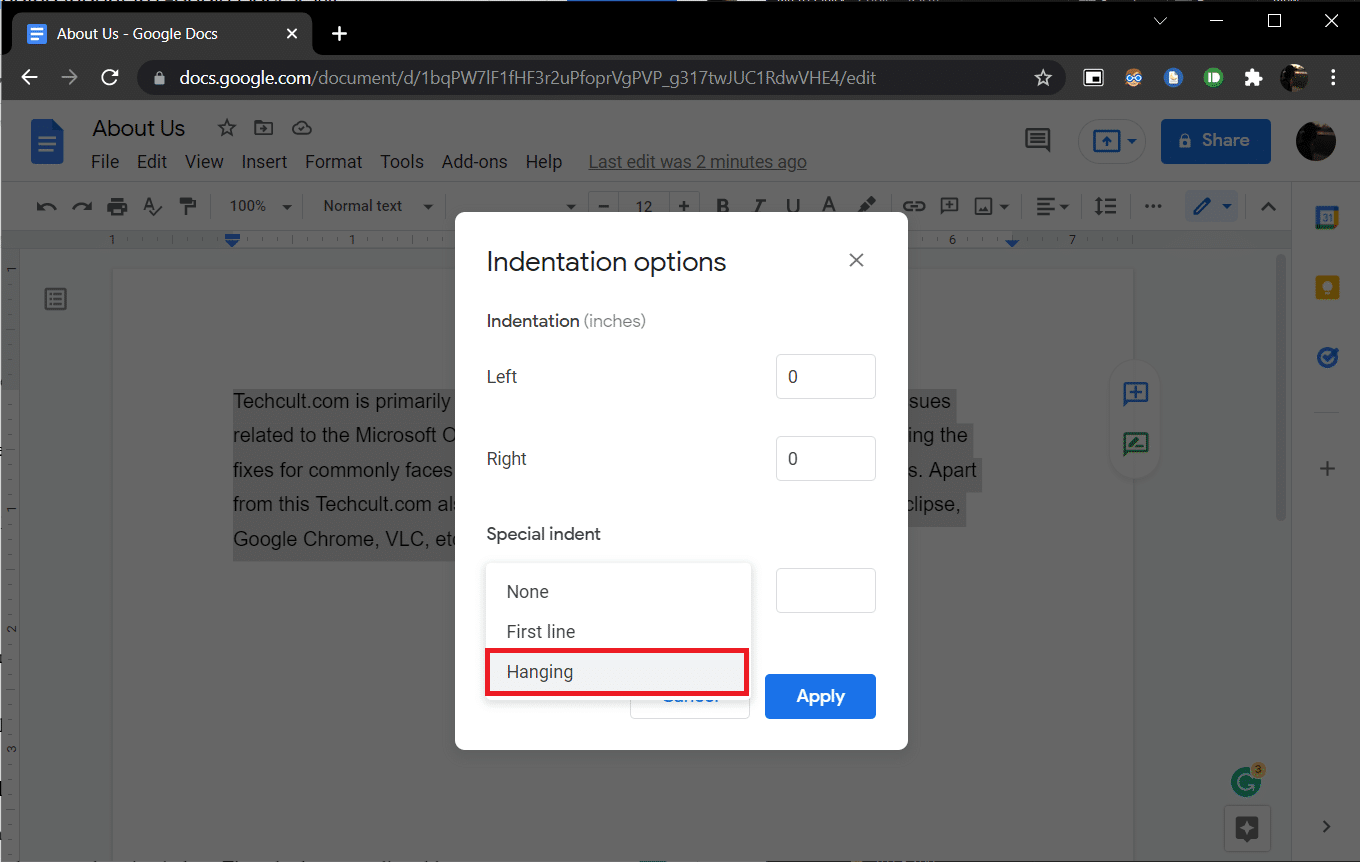1360x862 pixels.
Task: Open the Insert menu
Action: click(x=264, y=162)
